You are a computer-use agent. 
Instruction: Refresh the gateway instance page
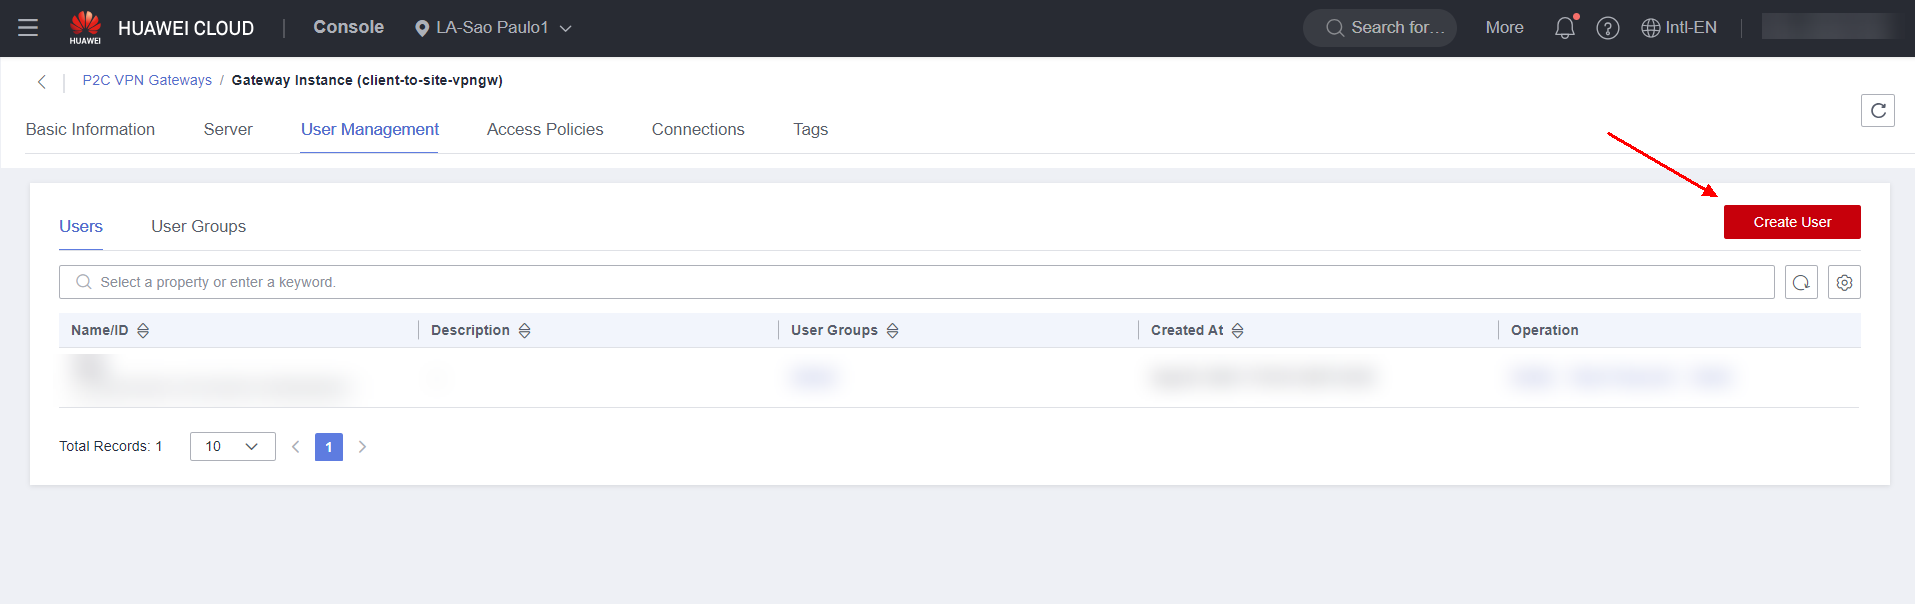coord(1877,110)
